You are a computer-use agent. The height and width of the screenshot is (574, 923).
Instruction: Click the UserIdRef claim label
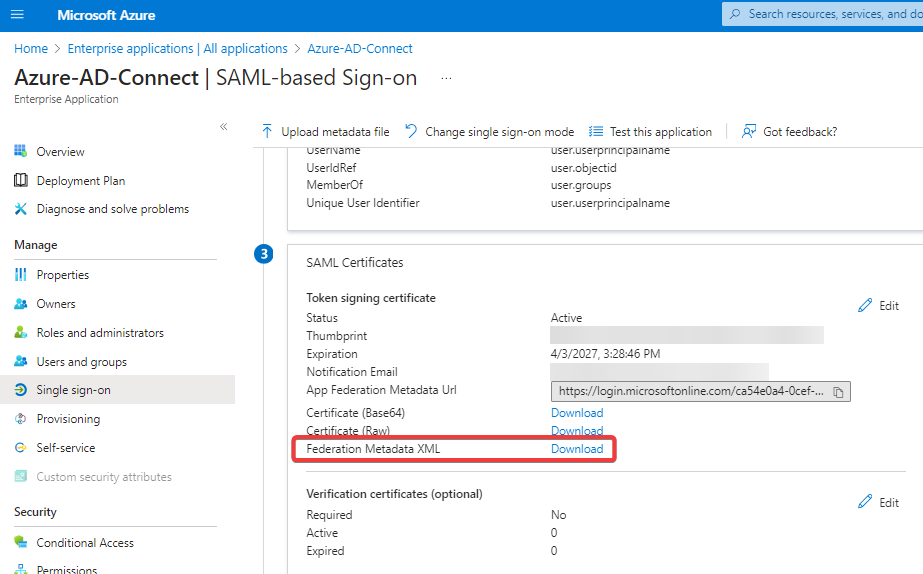click(x=331, y=168)
